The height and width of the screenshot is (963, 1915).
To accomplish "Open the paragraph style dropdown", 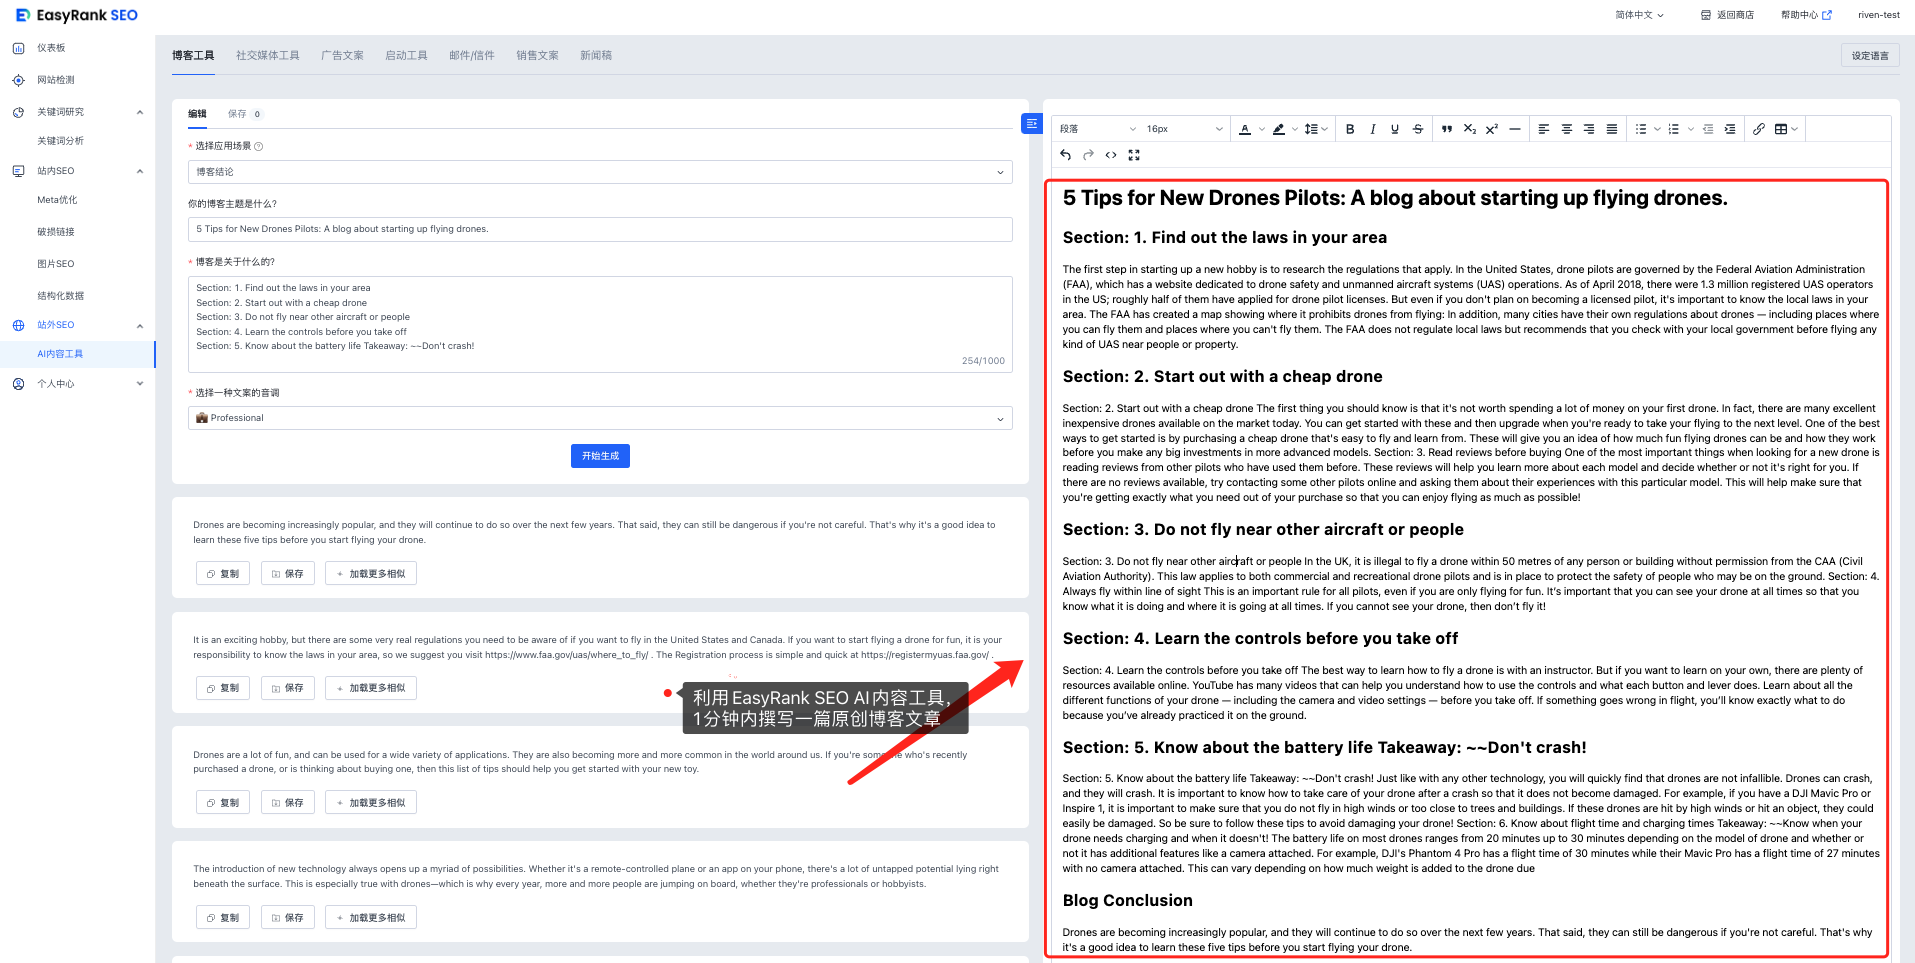I will click(1098, 129).
